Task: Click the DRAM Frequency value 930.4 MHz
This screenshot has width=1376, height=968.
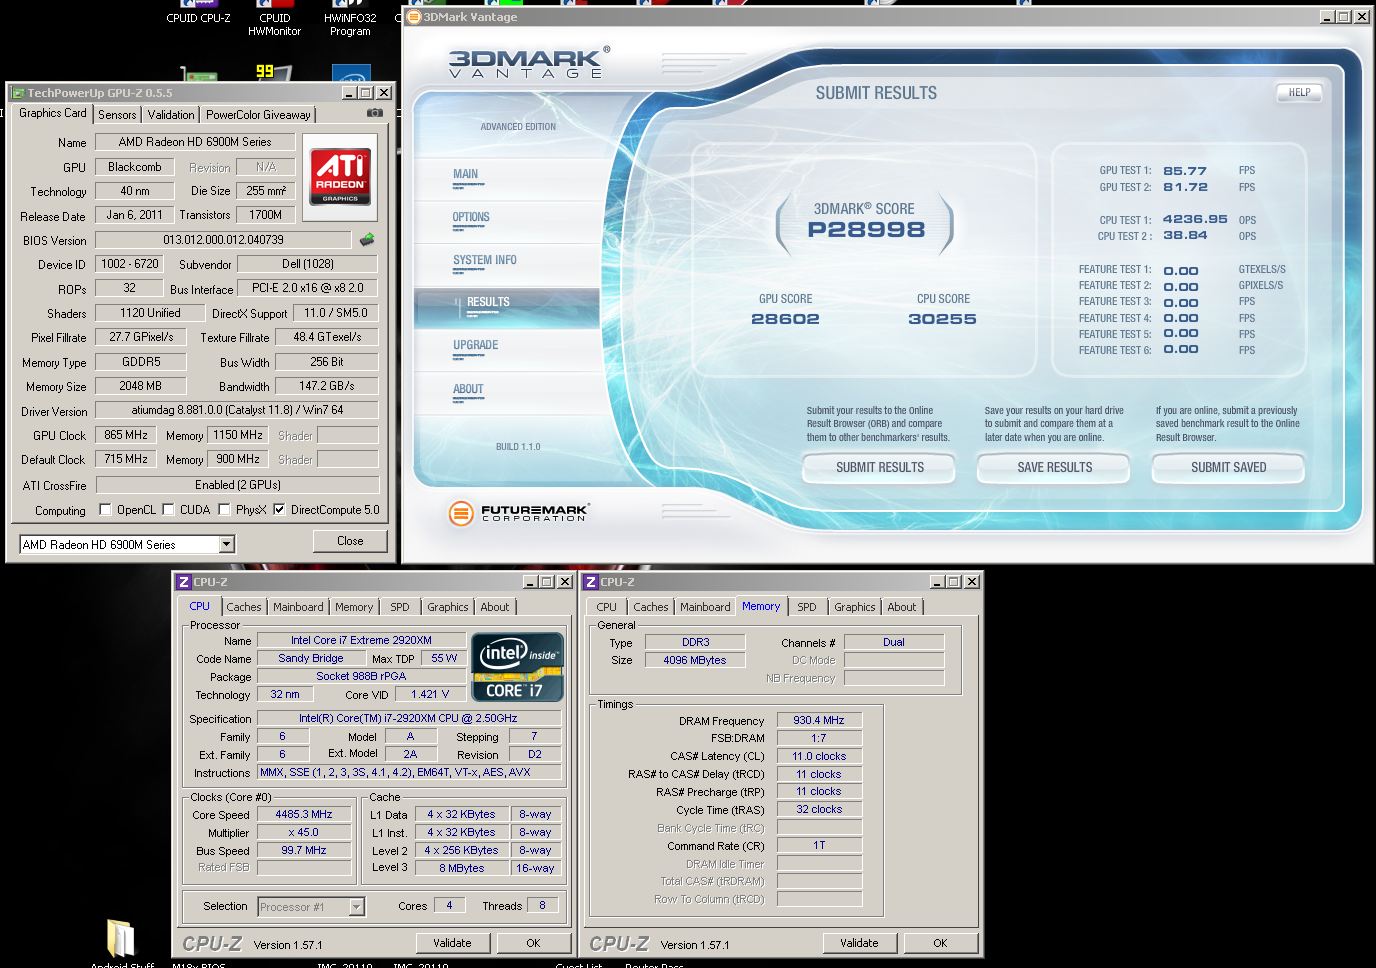Action: (819, 720)
